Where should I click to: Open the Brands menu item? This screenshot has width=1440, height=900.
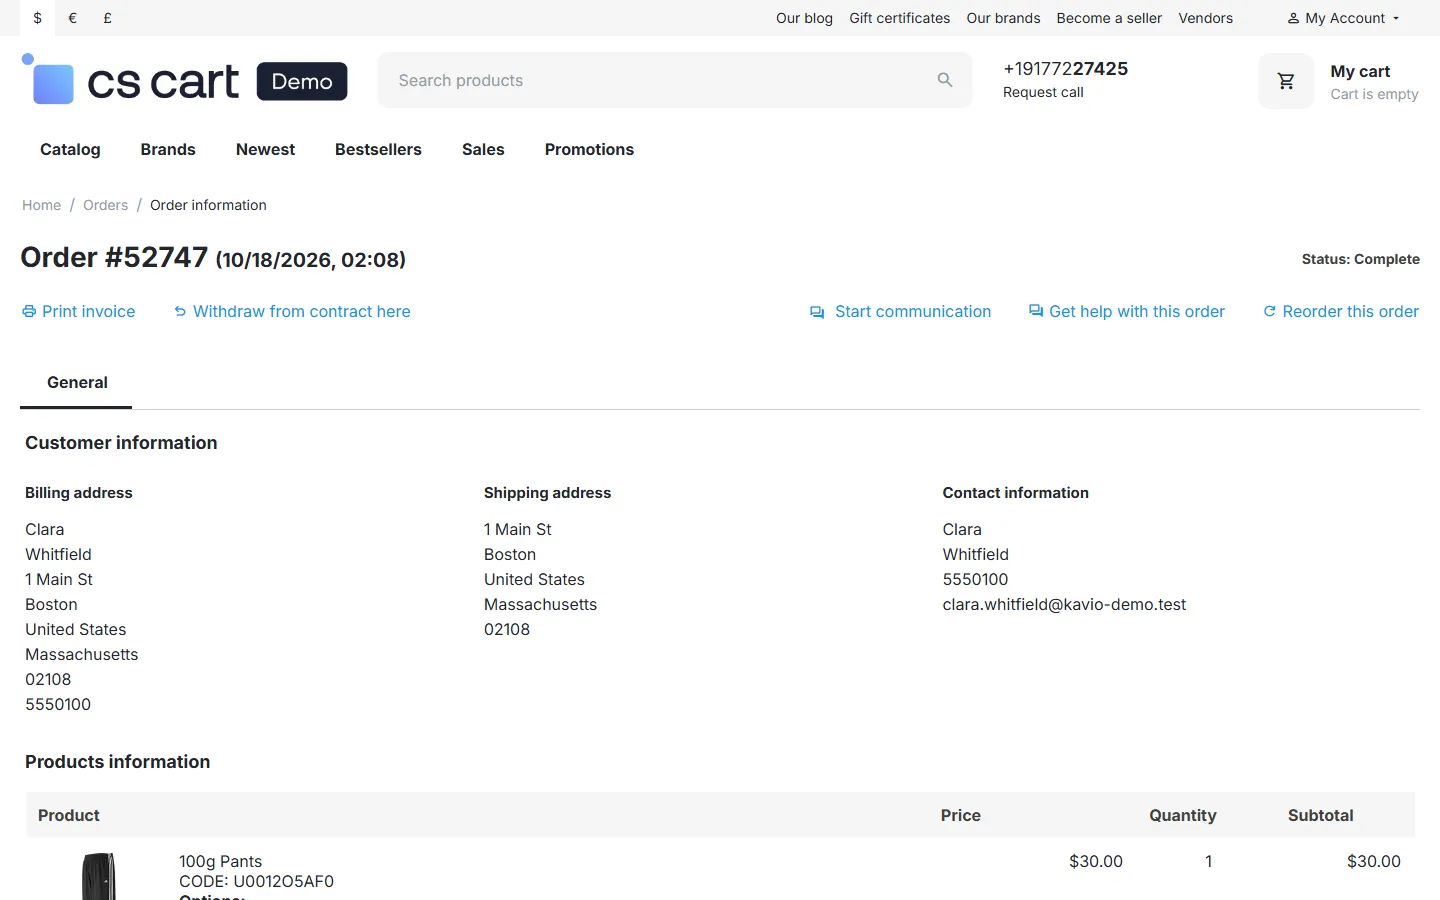168,150
